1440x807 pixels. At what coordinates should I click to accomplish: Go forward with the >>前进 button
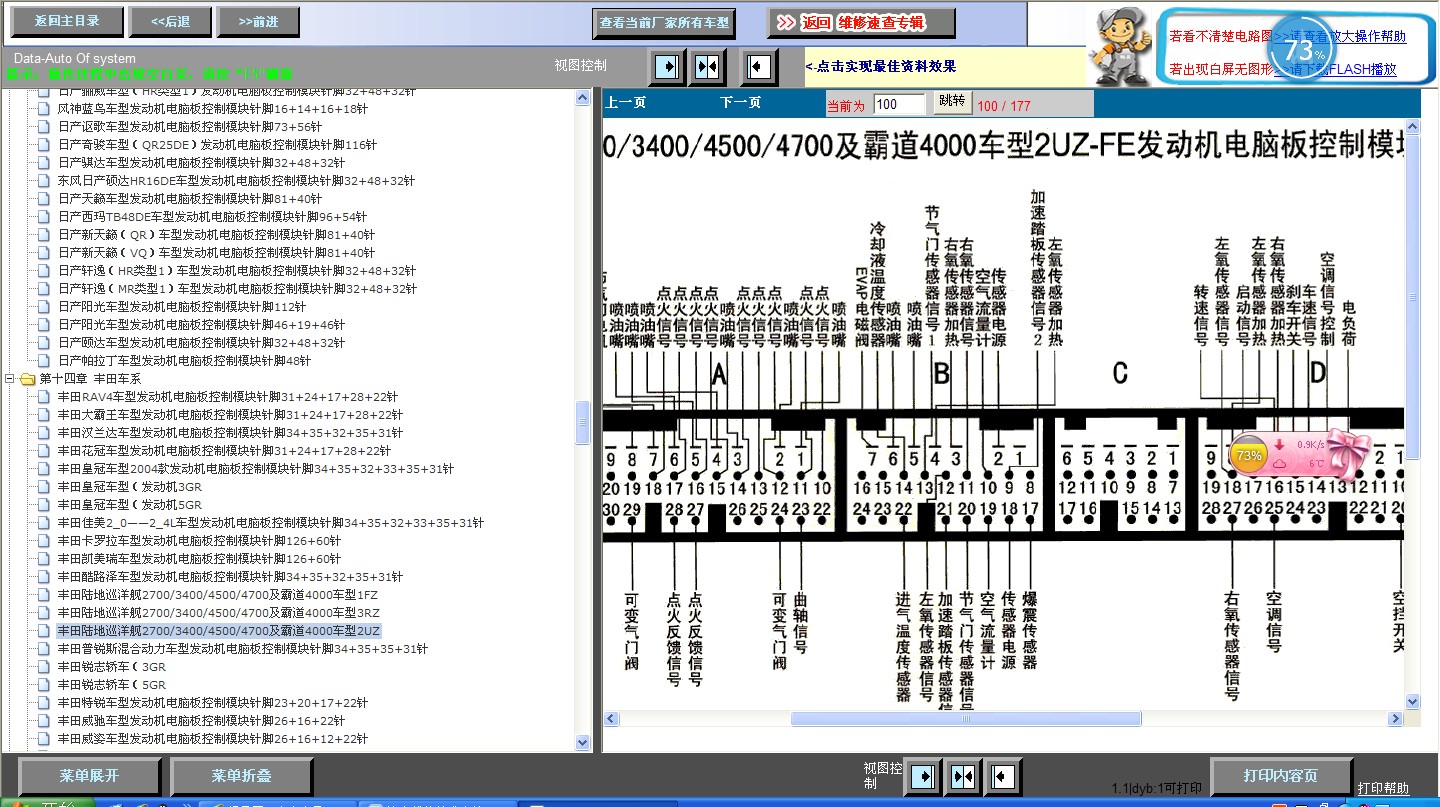coord(259,22)
